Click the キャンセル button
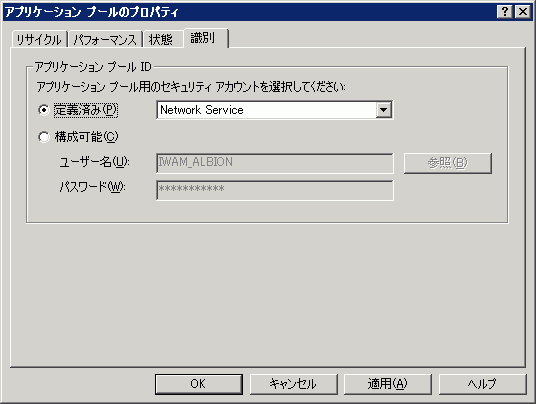The image size is (536, 404). point(294,384)
